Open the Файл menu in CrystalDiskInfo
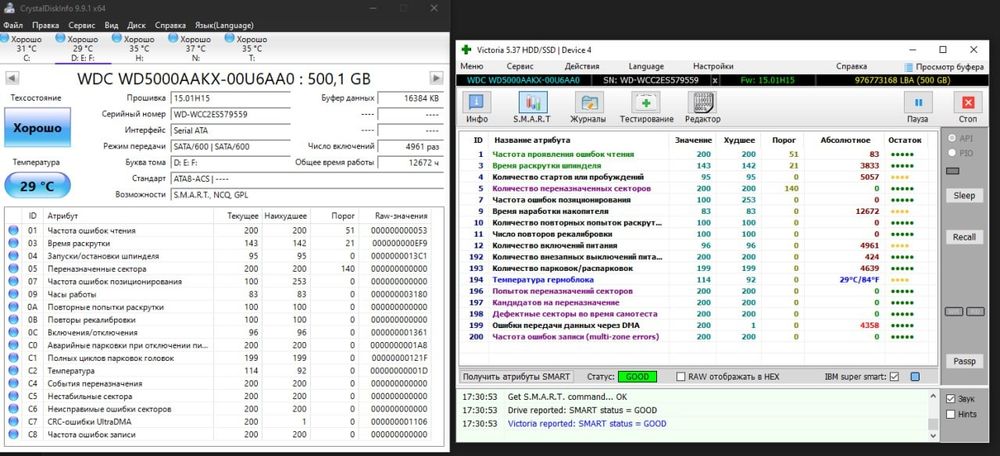This screenshot has height=456, width=1000. [13, 26]
